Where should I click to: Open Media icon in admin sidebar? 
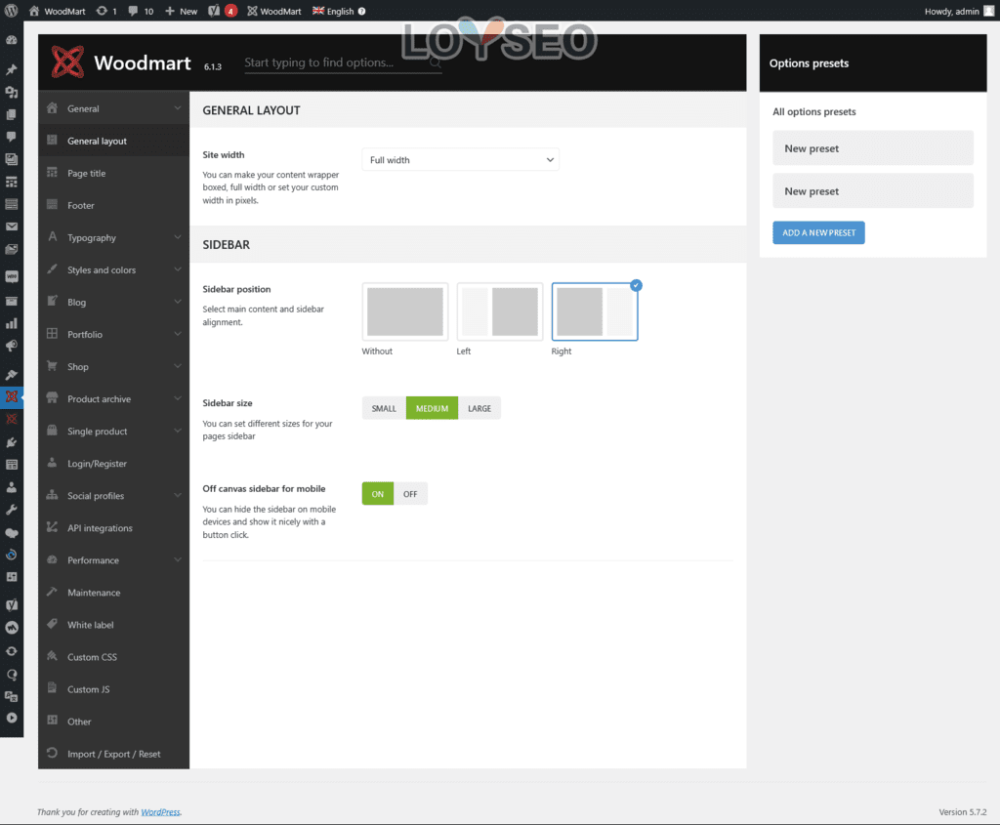pos(11,92)
